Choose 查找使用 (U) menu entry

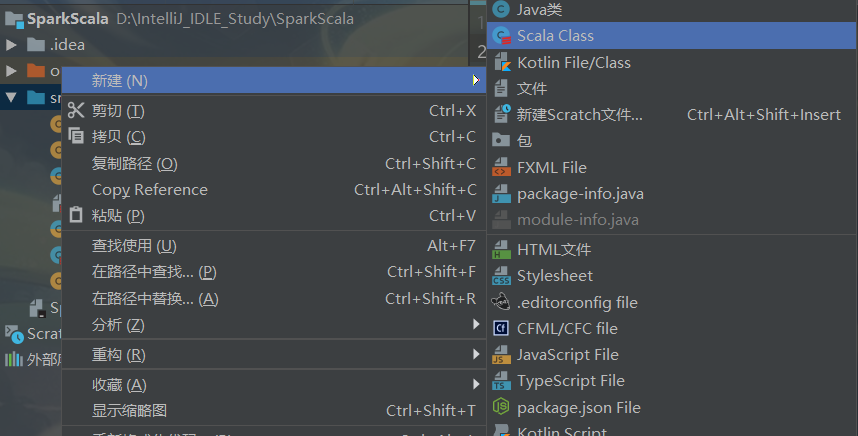point(274,246)
